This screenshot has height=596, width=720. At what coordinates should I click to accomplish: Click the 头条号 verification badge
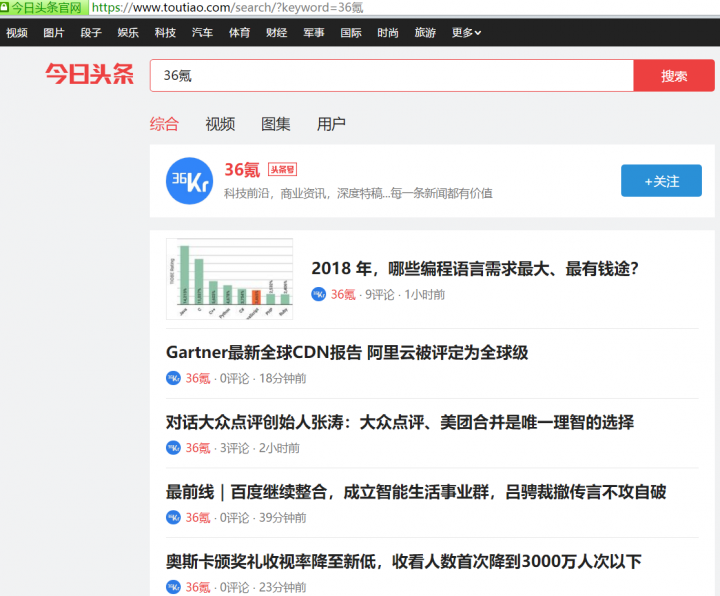tap(282, 169)
